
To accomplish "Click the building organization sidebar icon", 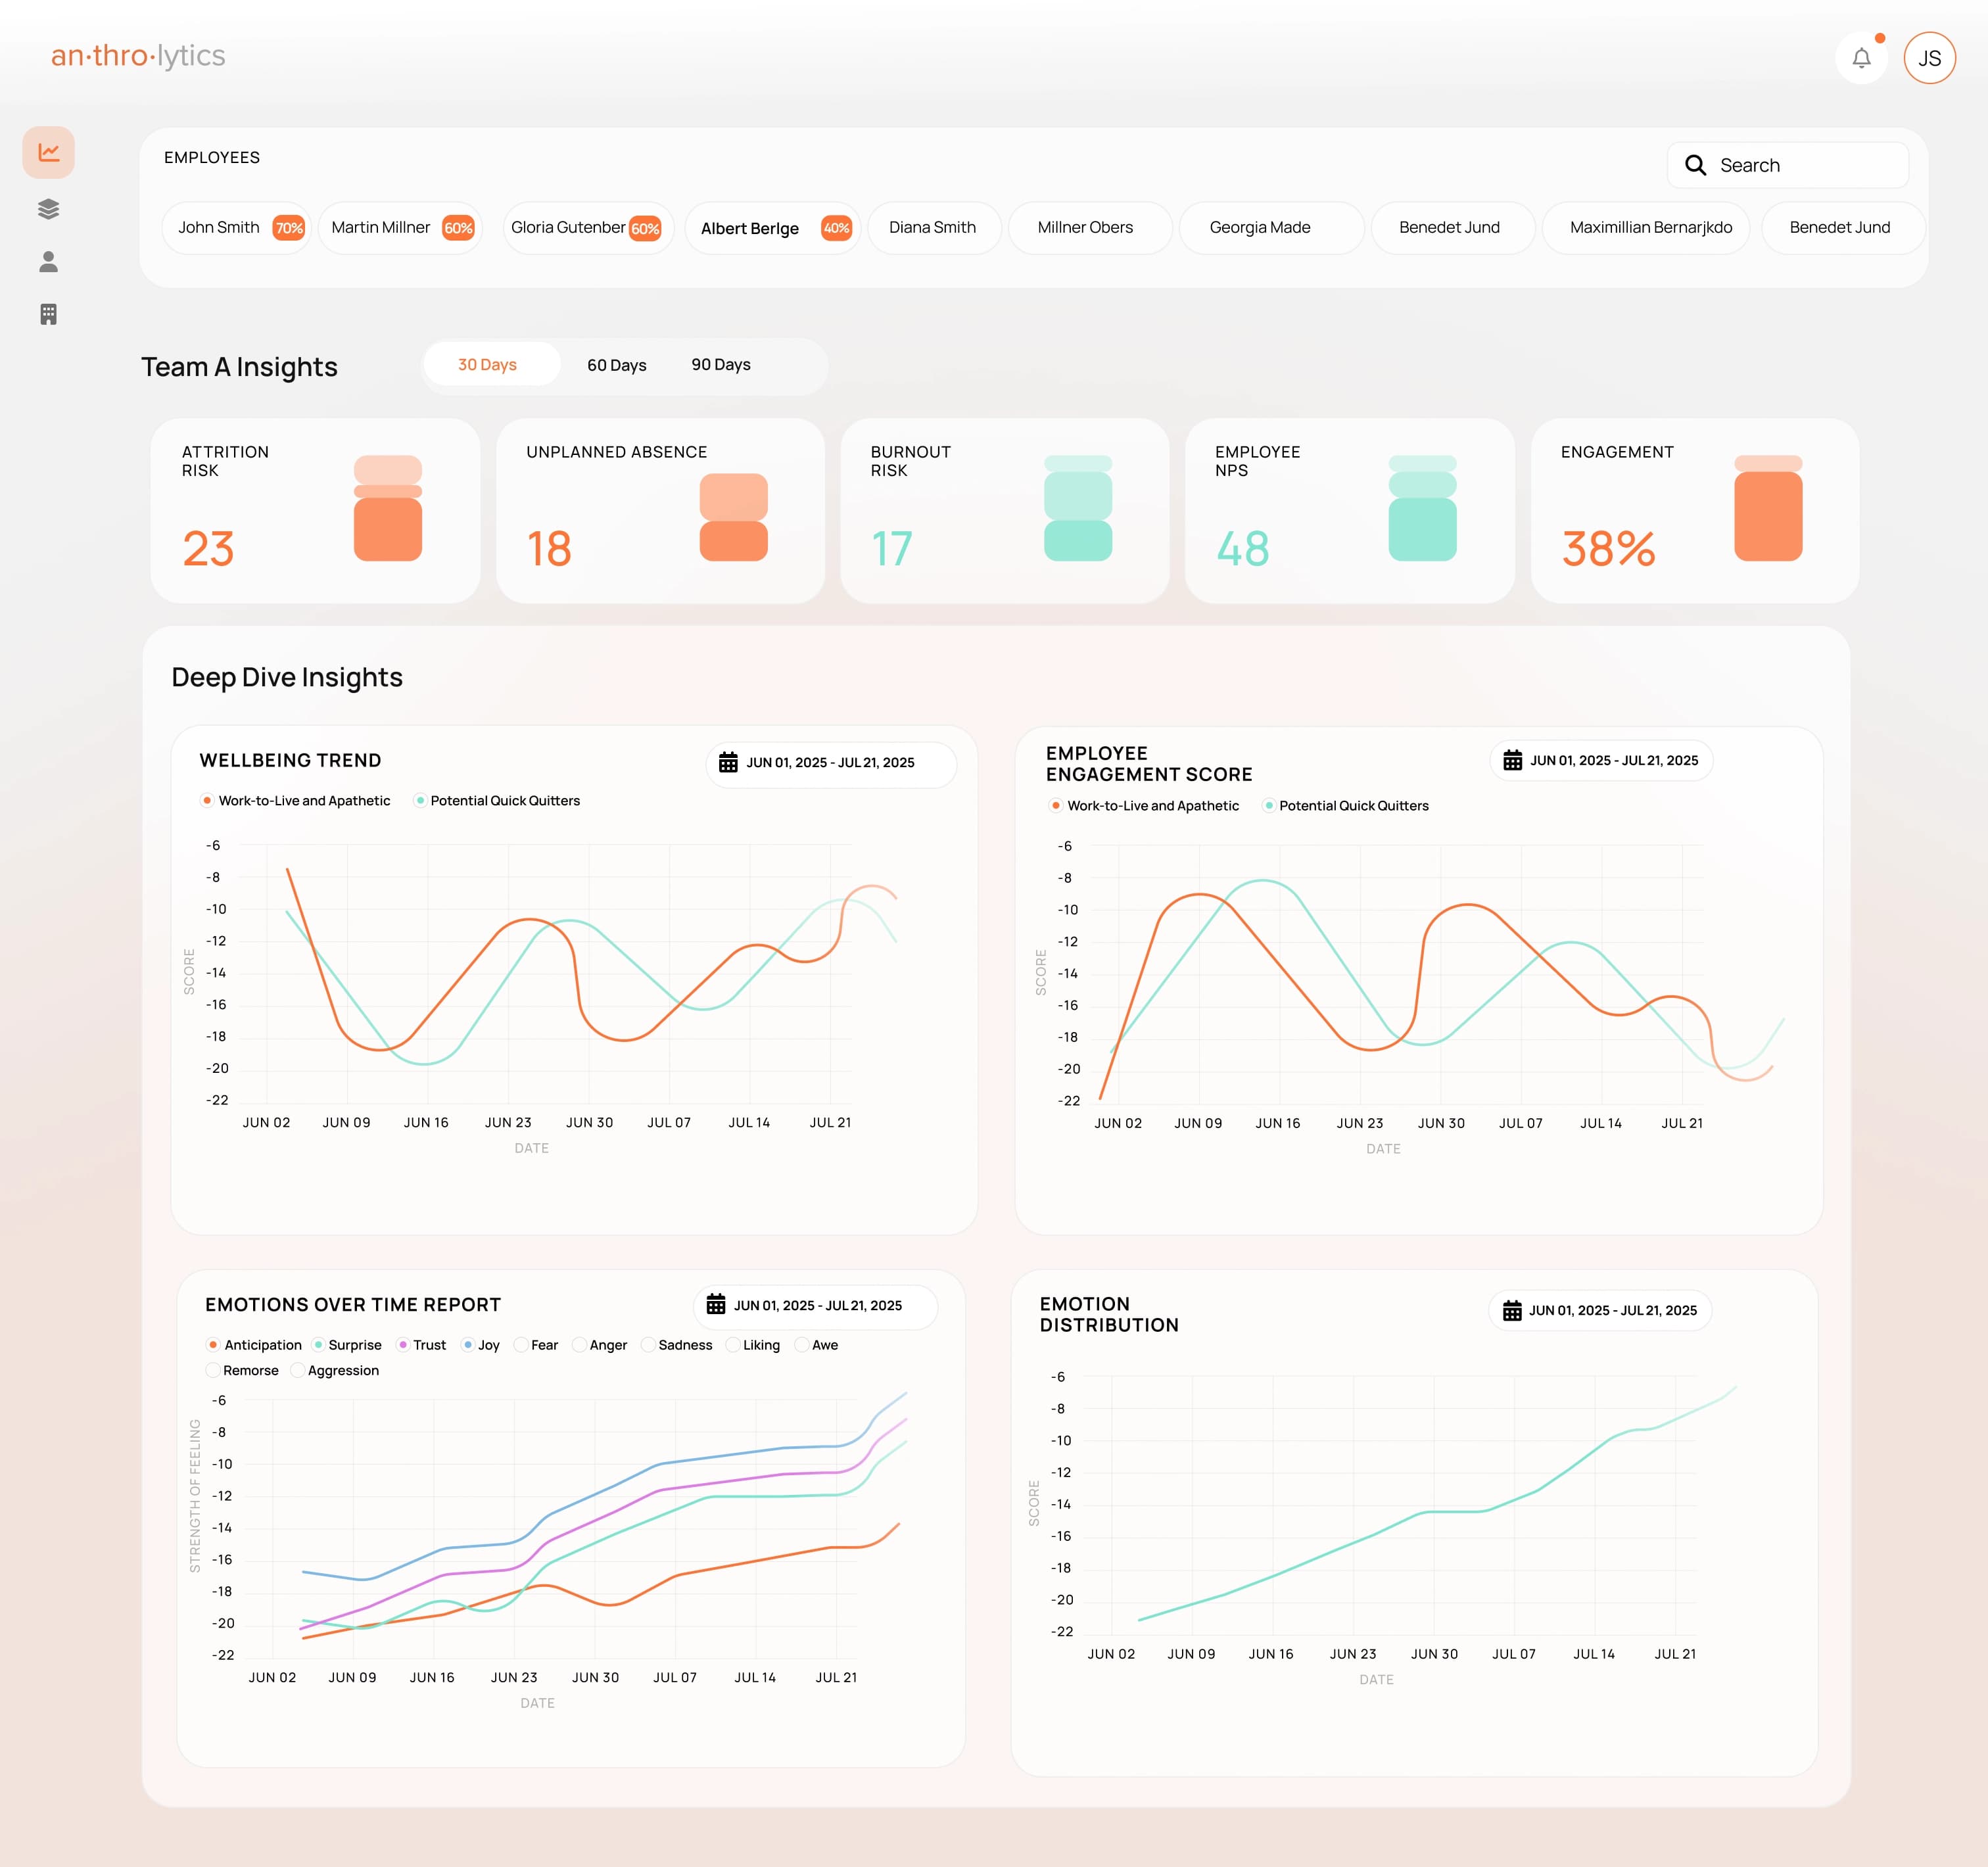I will (48, 314).
